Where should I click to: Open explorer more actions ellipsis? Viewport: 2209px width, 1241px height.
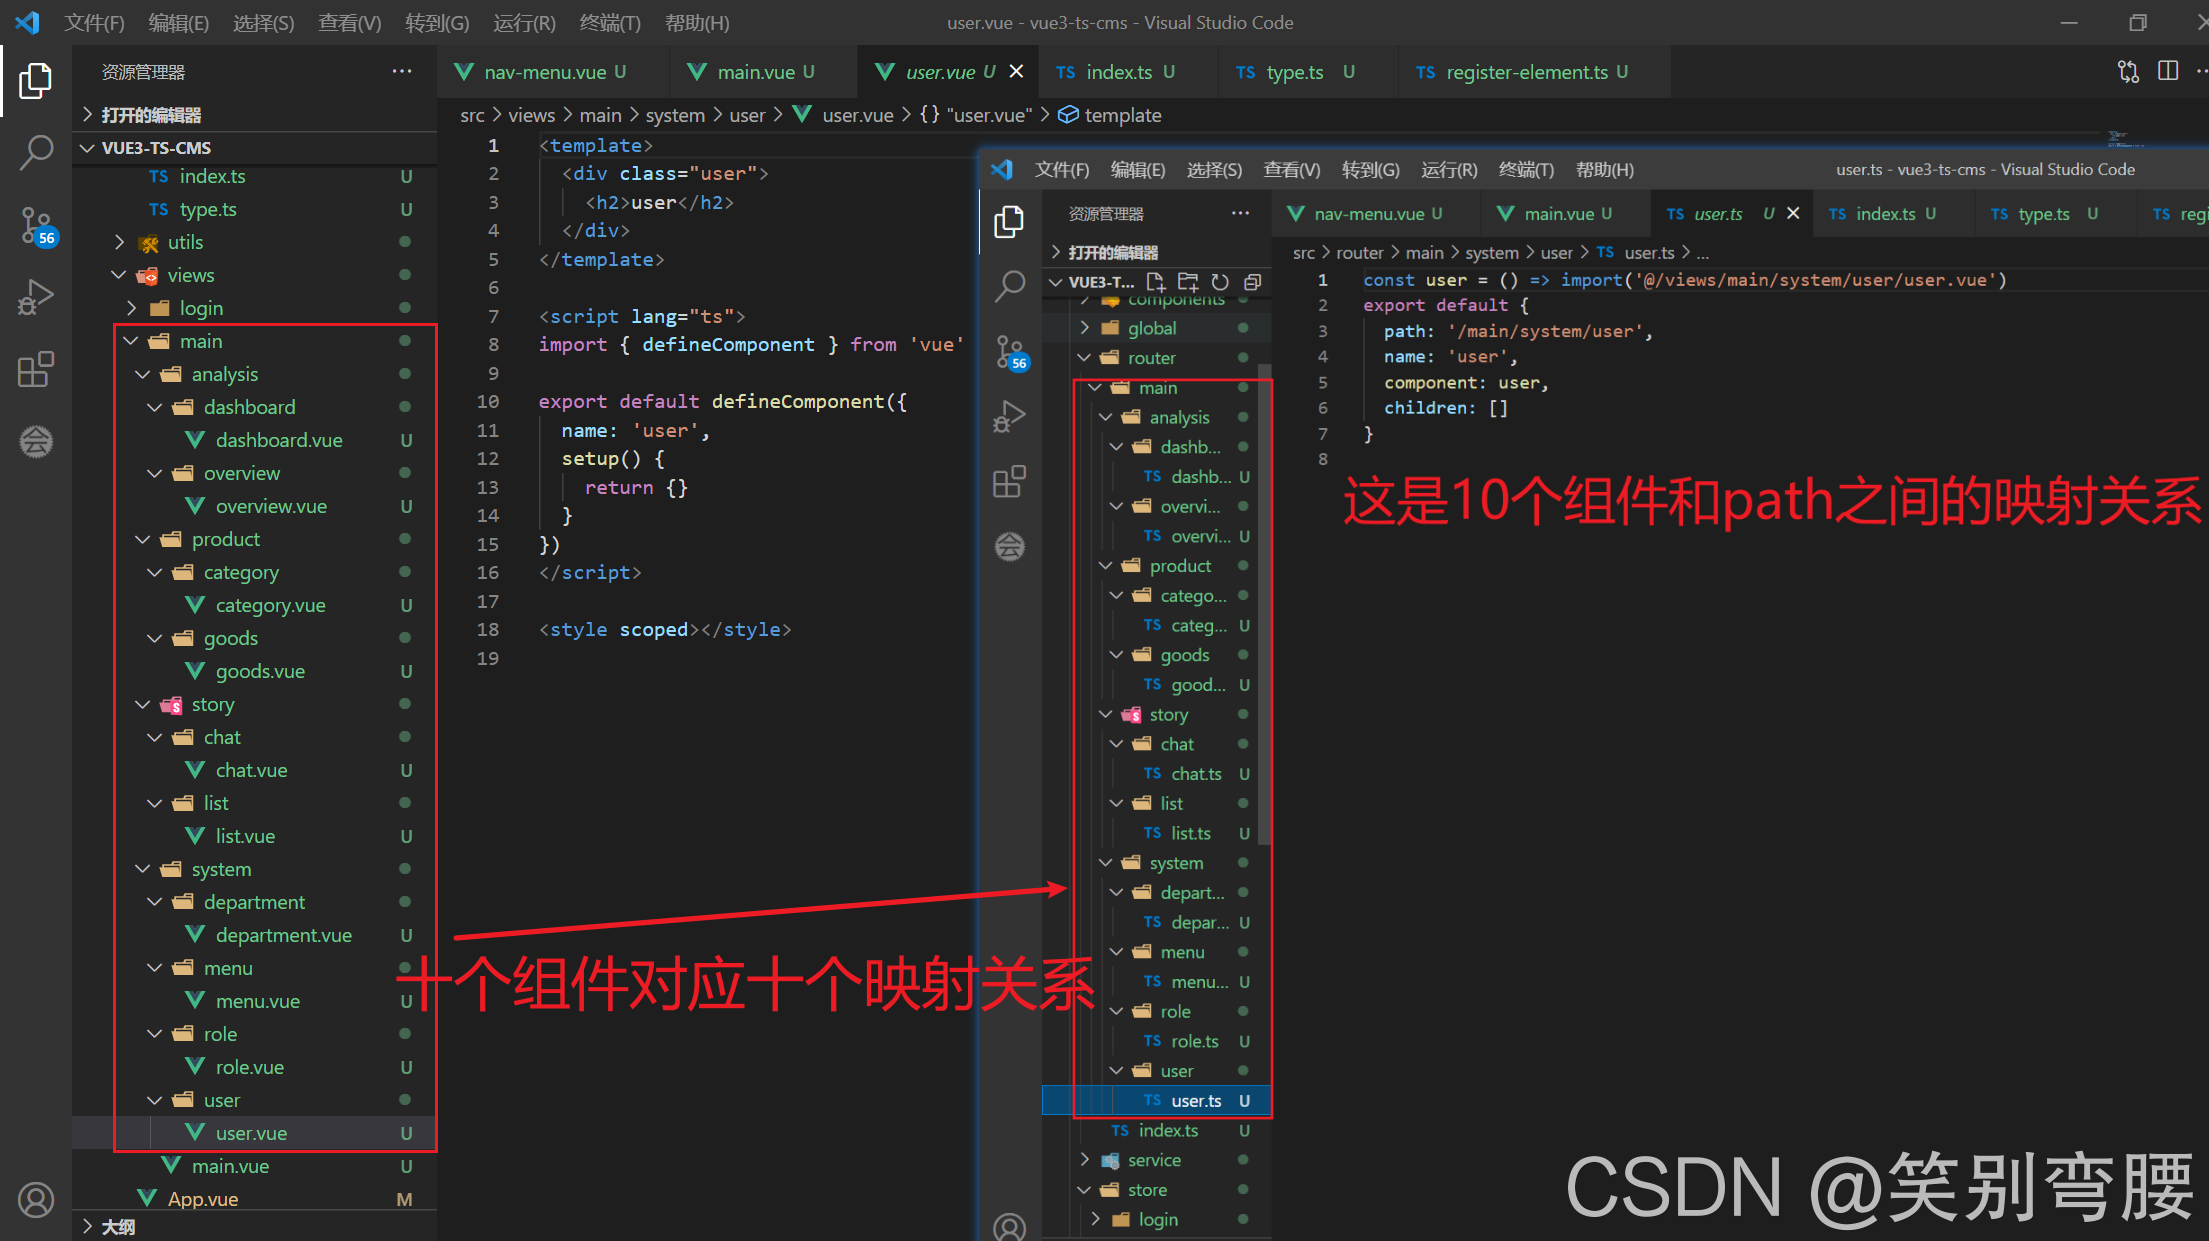coord(402,71)
